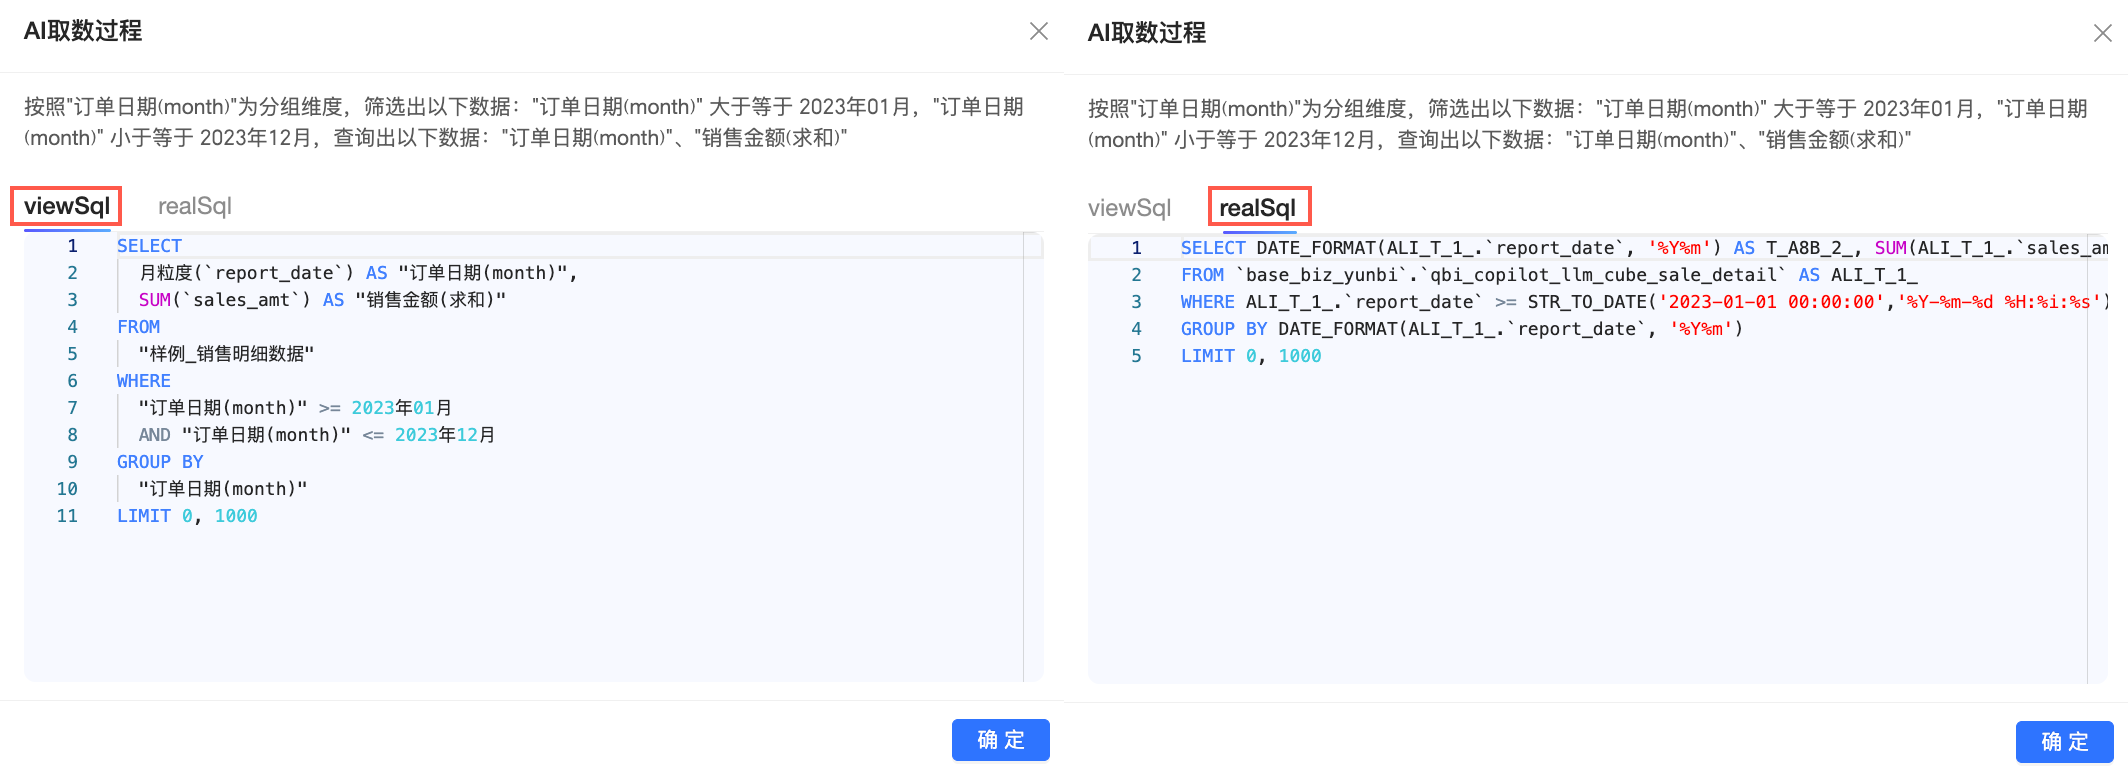
Task: Click GROUP BY DATE_FORMAT line in realSql
Action: click(x=1462, y=329)
